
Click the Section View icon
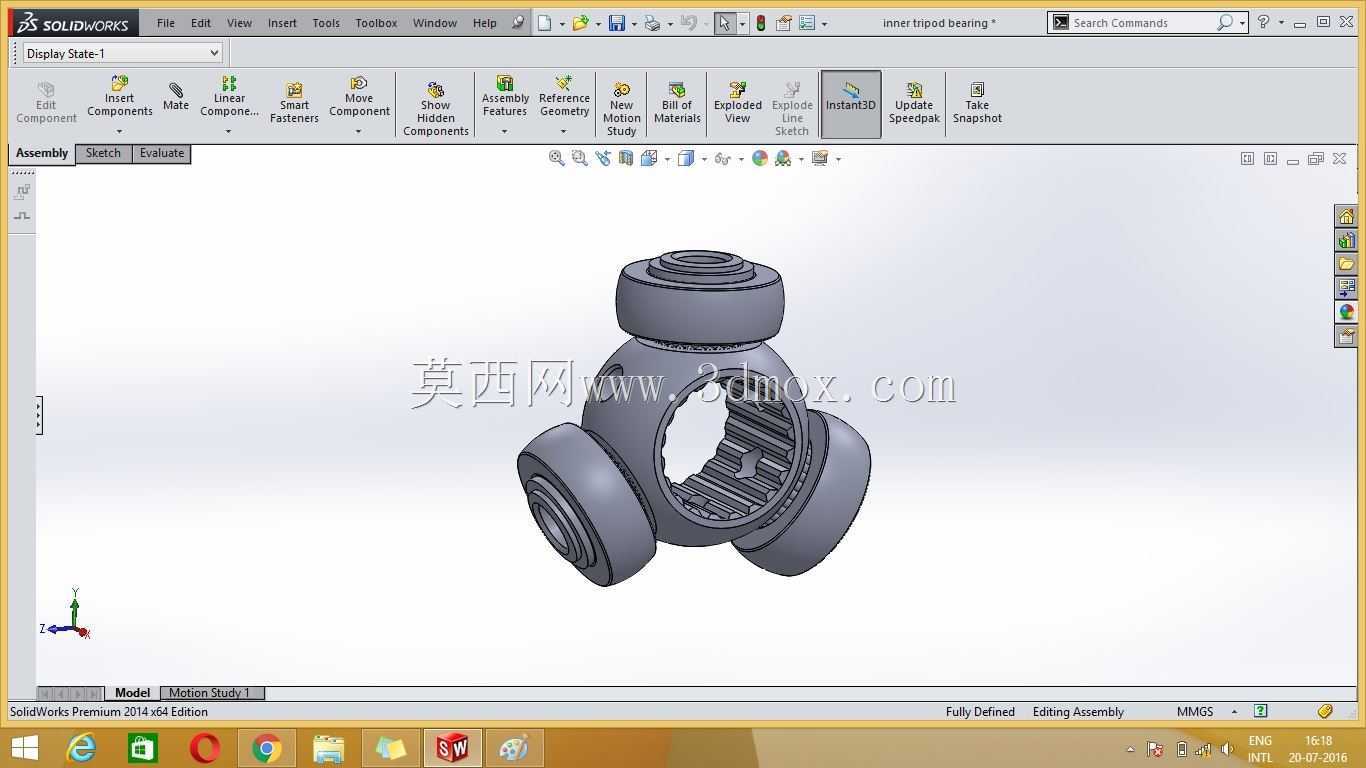tap(626, 158)
